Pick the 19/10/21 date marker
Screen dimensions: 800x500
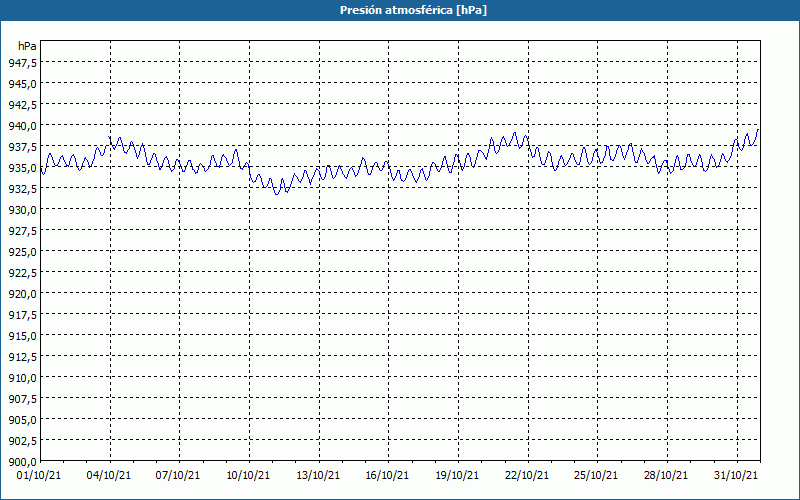pos(457,476)
